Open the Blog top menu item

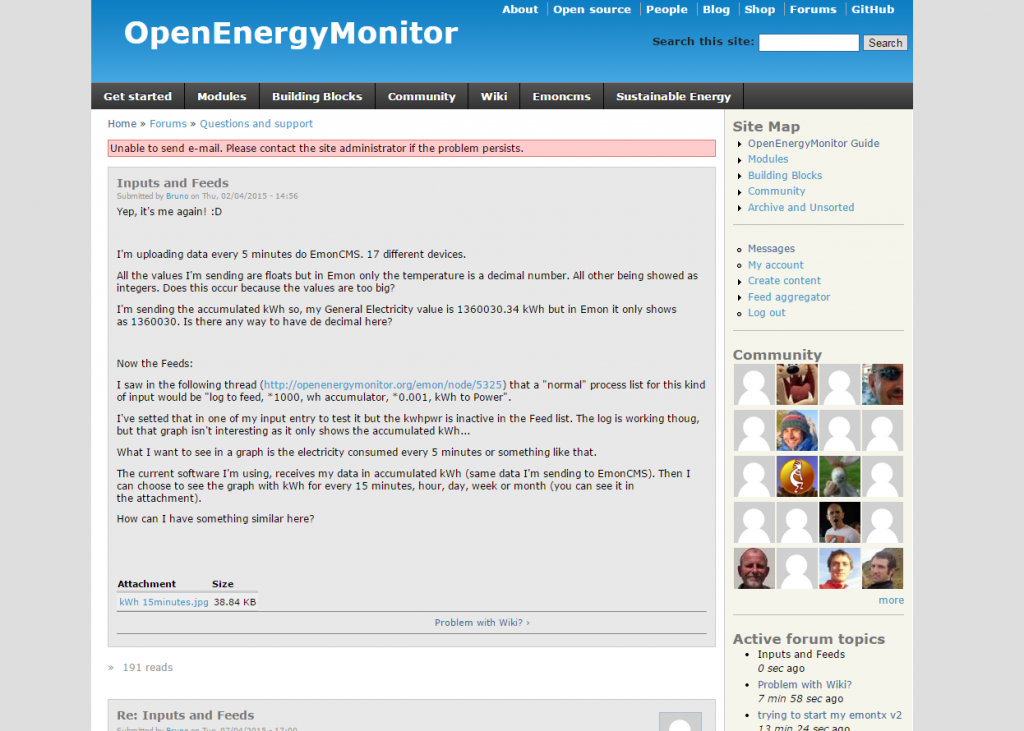coord(716,10)
